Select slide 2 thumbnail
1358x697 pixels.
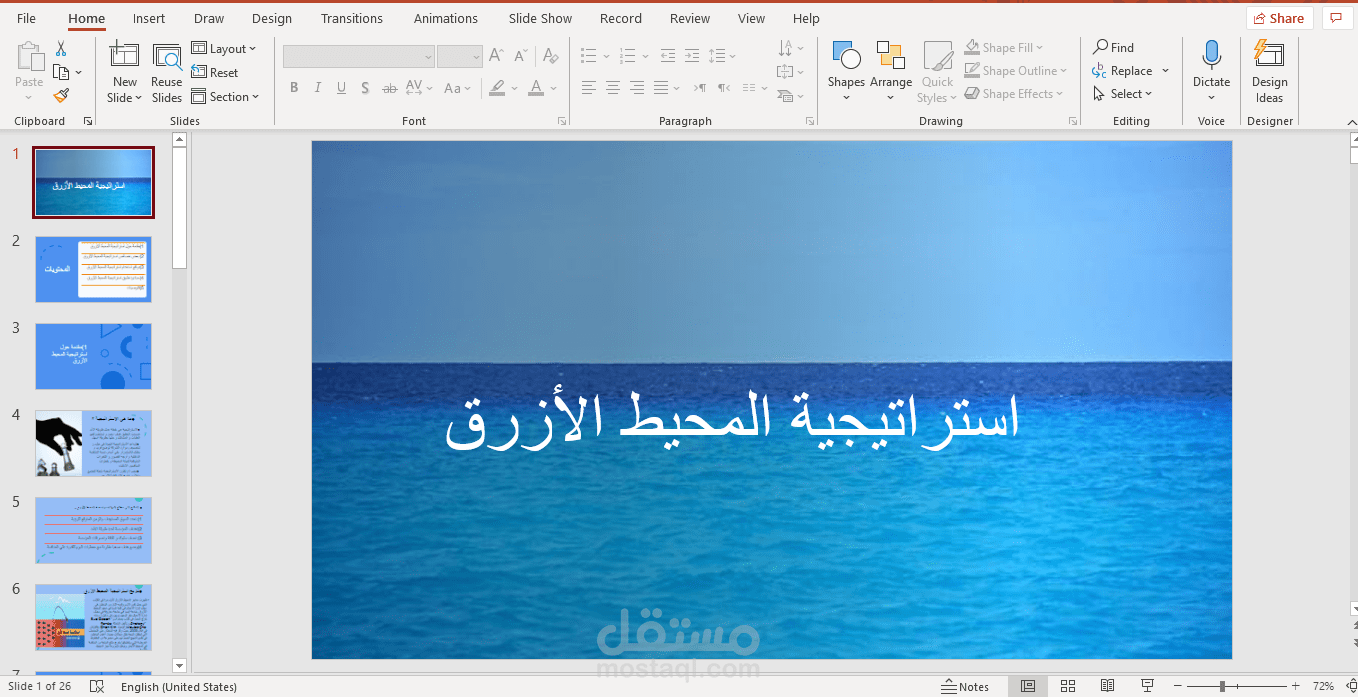pyautogui.click(x=93, y=269)
